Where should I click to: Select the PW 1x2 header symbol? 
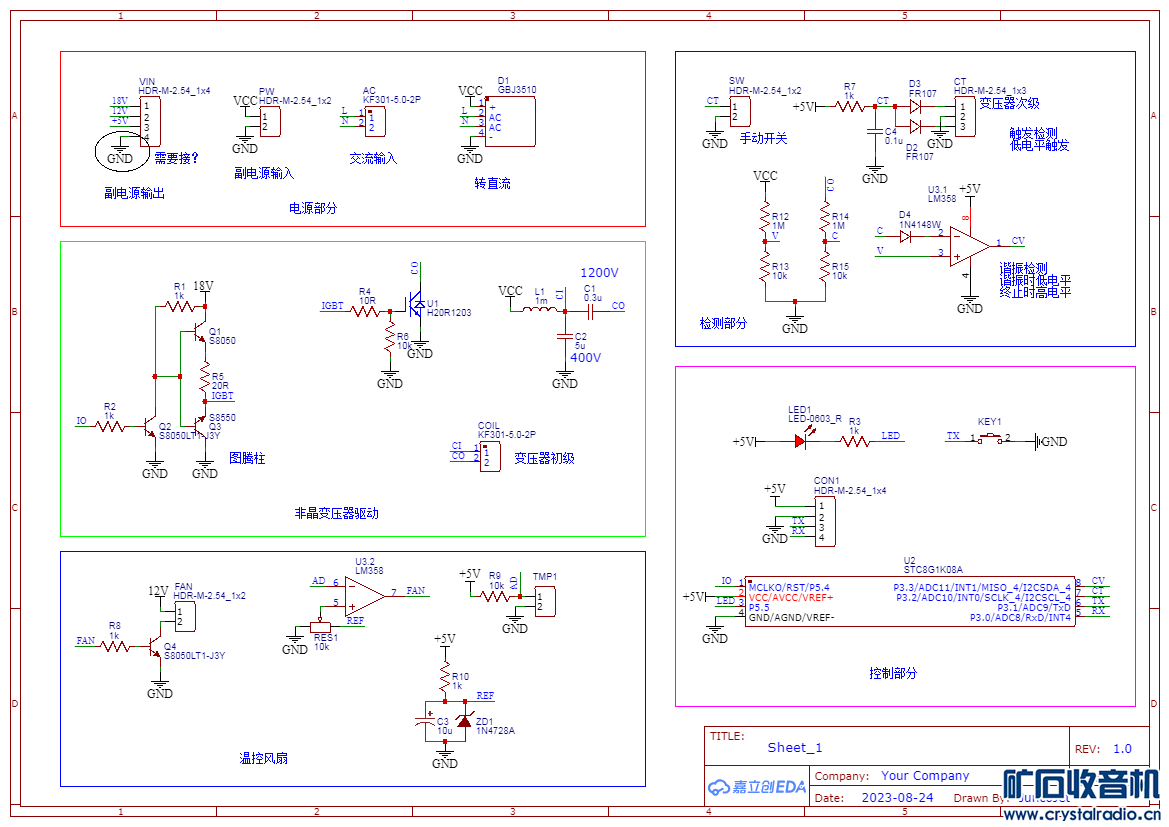tap(270, 122)
